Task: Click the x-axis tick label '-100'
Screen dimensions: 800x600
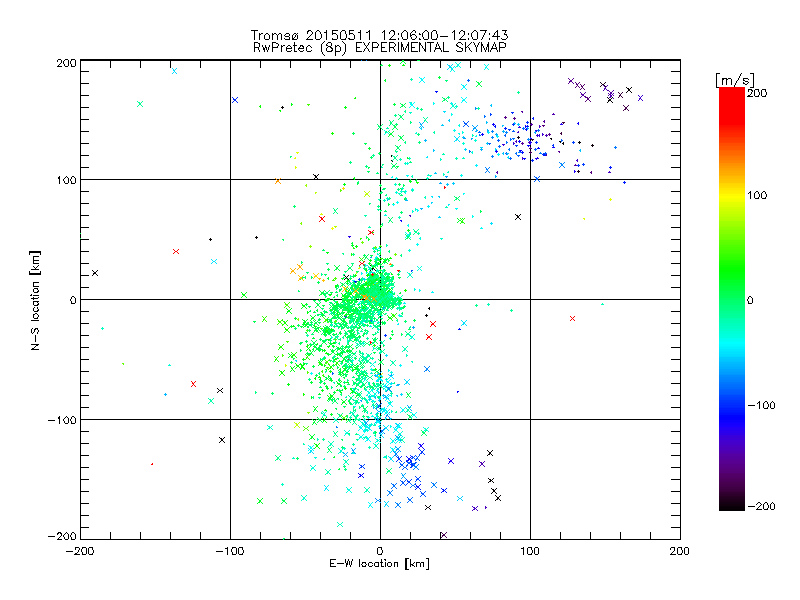Action: click(x=230, y=551)
